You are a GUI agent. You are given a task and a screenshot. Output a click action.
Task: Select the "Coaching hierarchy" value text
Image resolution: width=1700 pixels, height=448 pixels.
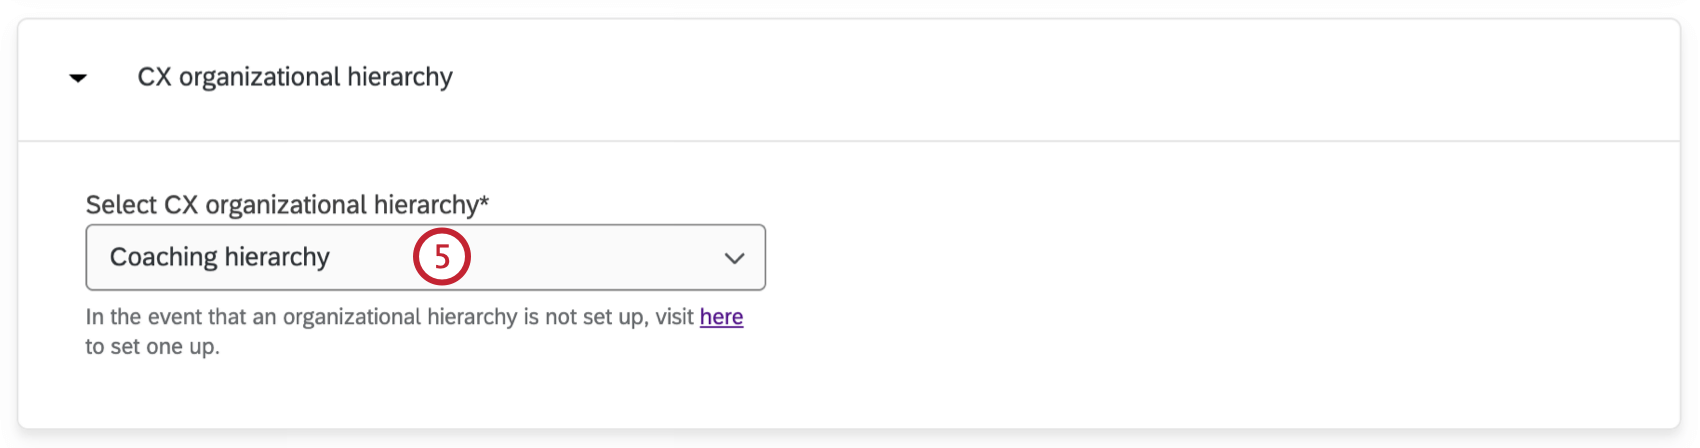click(x=219, y=257)
